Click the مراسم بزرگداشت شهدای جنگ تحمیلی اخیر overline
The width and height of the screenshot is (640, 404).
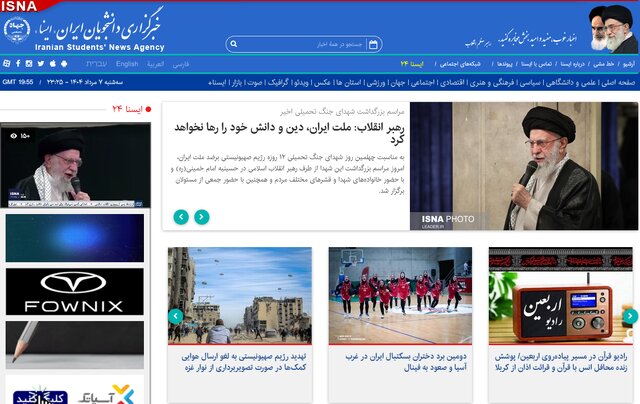342,112
